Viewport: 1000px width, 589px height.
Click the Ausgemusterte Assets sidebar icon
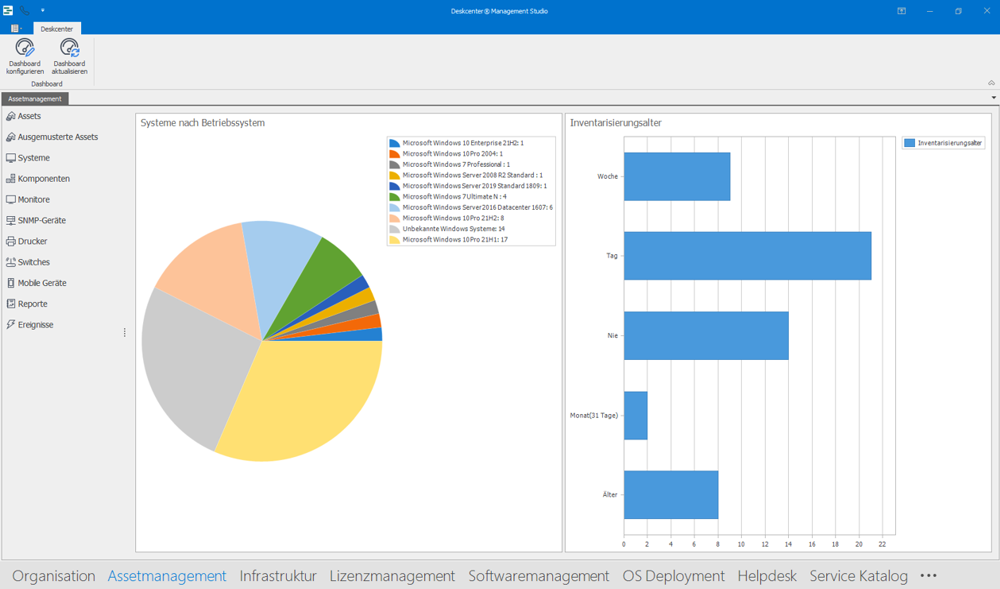click(x=11, y=137)
